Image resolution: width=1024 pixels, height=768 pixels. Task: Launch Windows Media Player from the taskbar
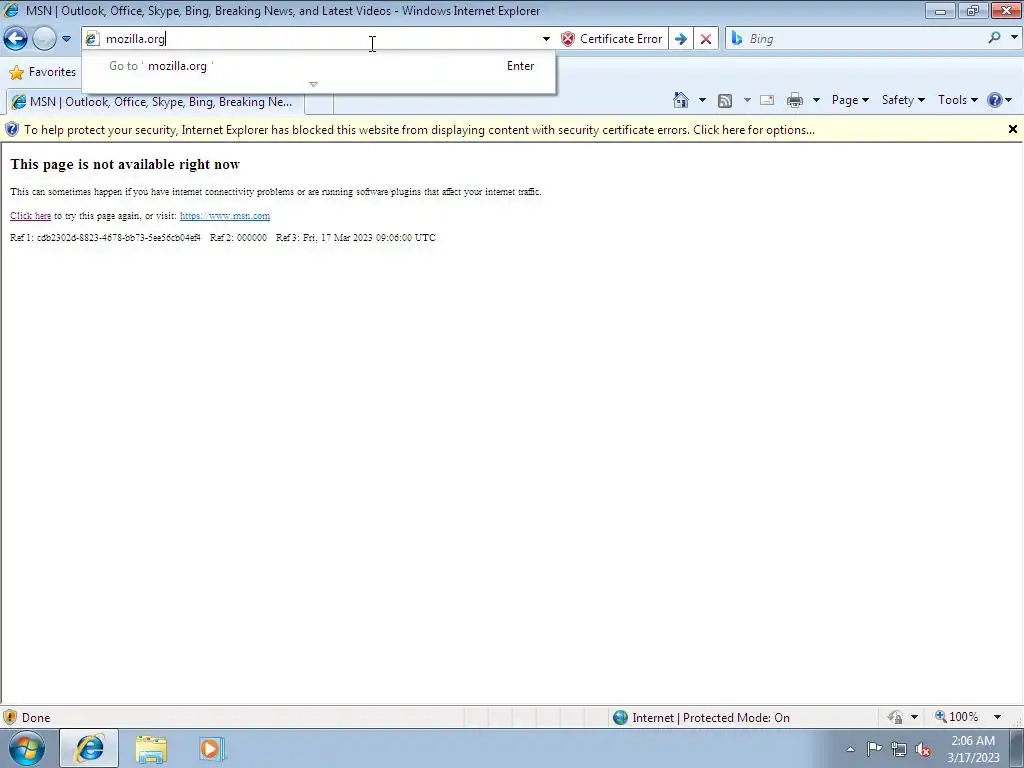point(212,749)
